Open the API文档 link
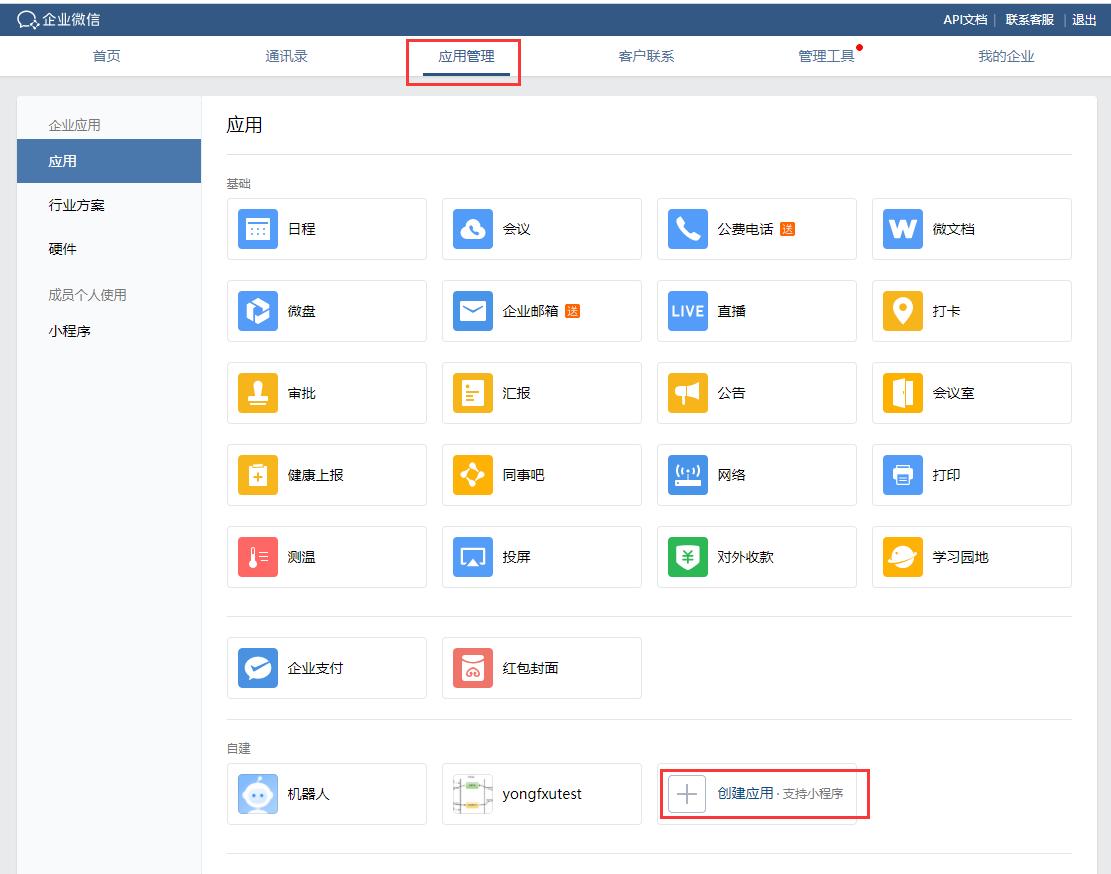The width and height of the screenshot is (1111, 874). point(963,19)
